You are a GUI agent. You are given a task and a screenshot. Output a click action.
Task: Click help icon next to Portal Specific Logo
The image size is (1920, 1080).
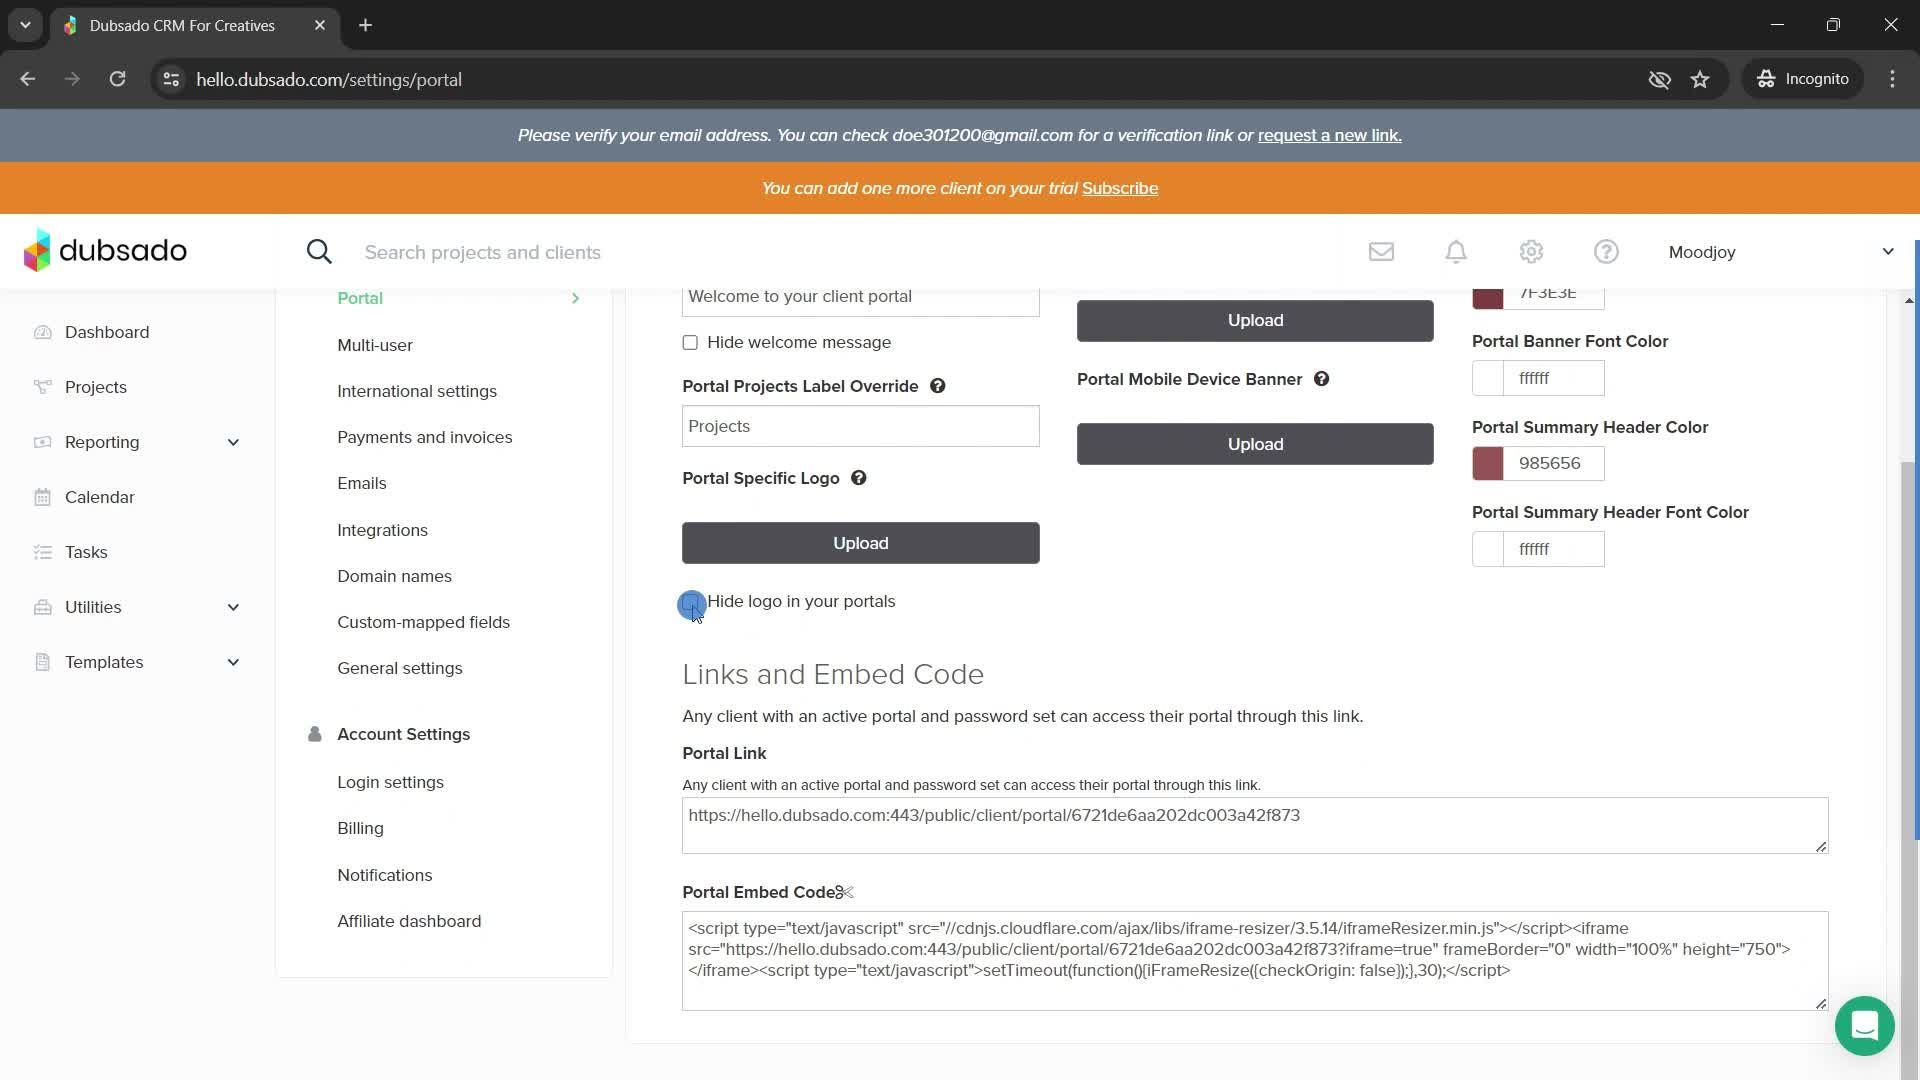pyautogui.click(x=858, y=478)
